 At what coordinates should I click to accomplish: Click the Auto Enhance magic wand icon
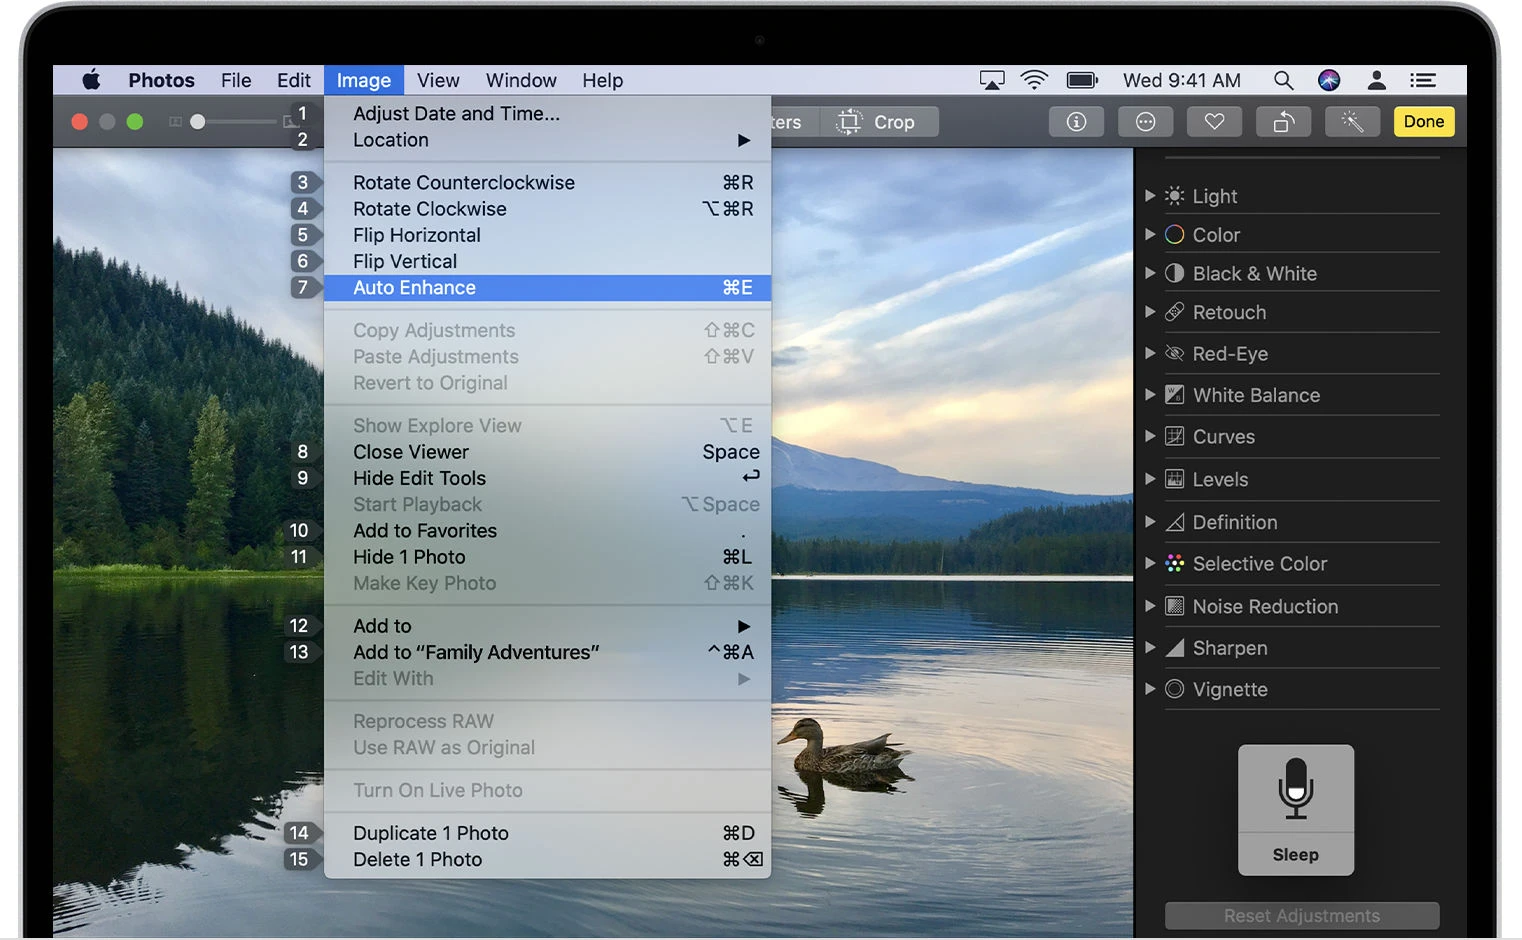tap(1352, 122)
